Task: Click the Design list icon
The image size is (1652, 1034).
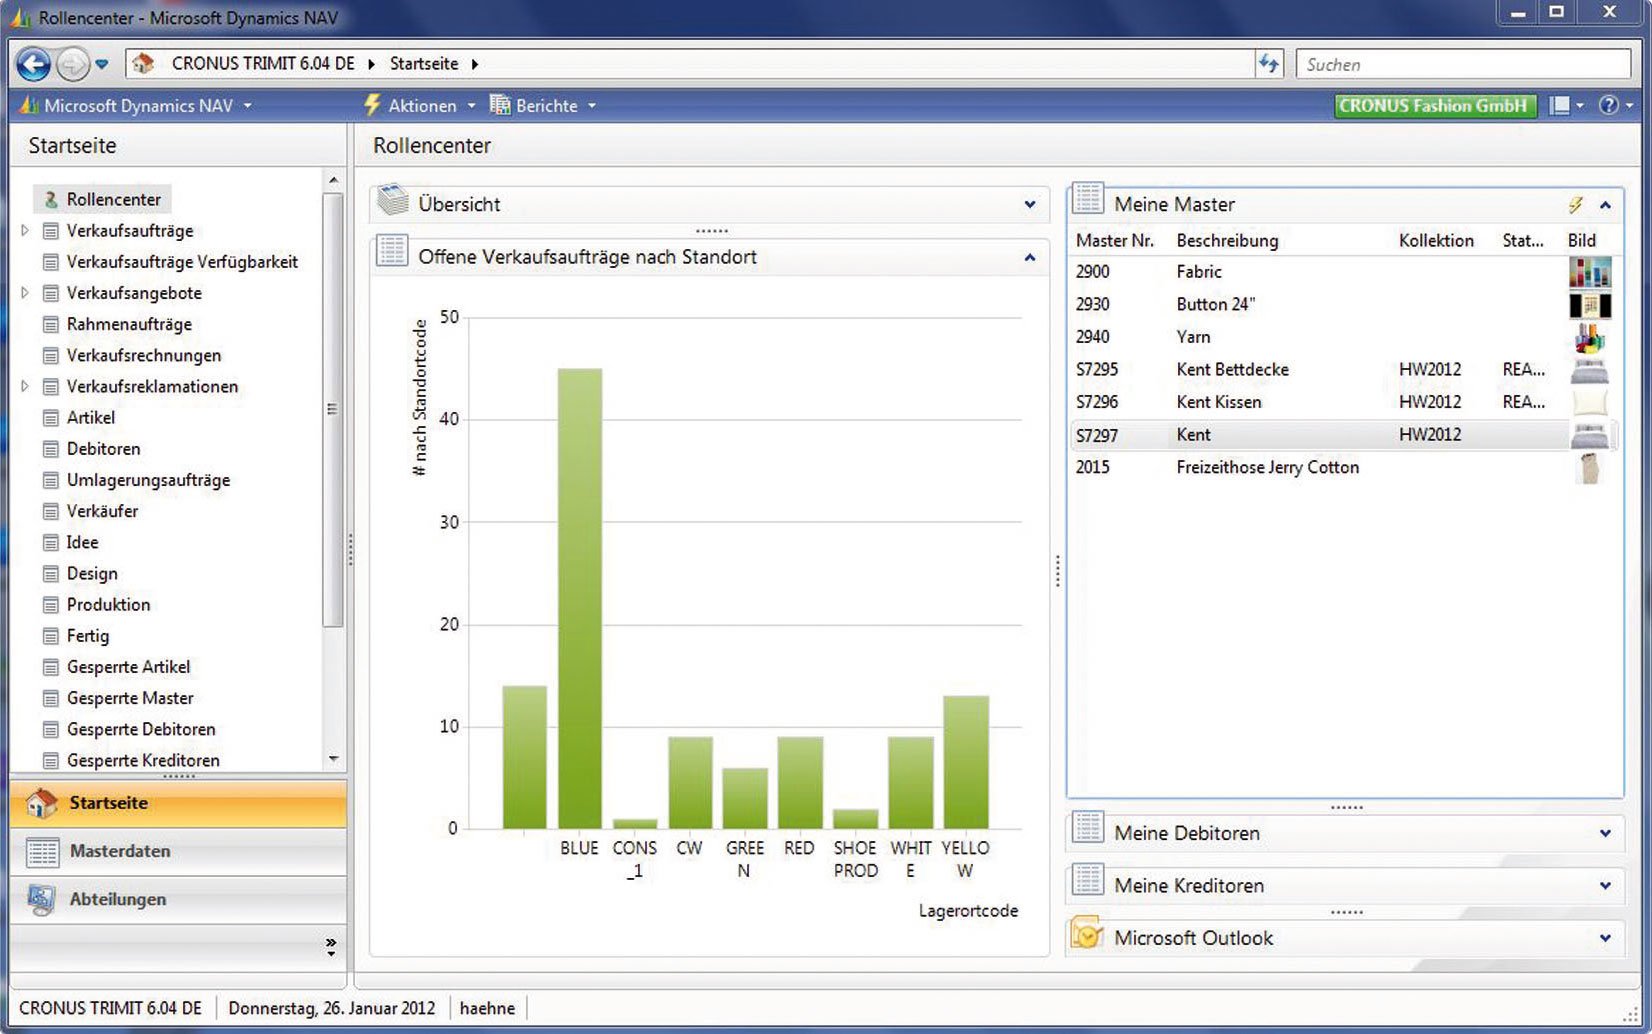Action: pos(50,573)
